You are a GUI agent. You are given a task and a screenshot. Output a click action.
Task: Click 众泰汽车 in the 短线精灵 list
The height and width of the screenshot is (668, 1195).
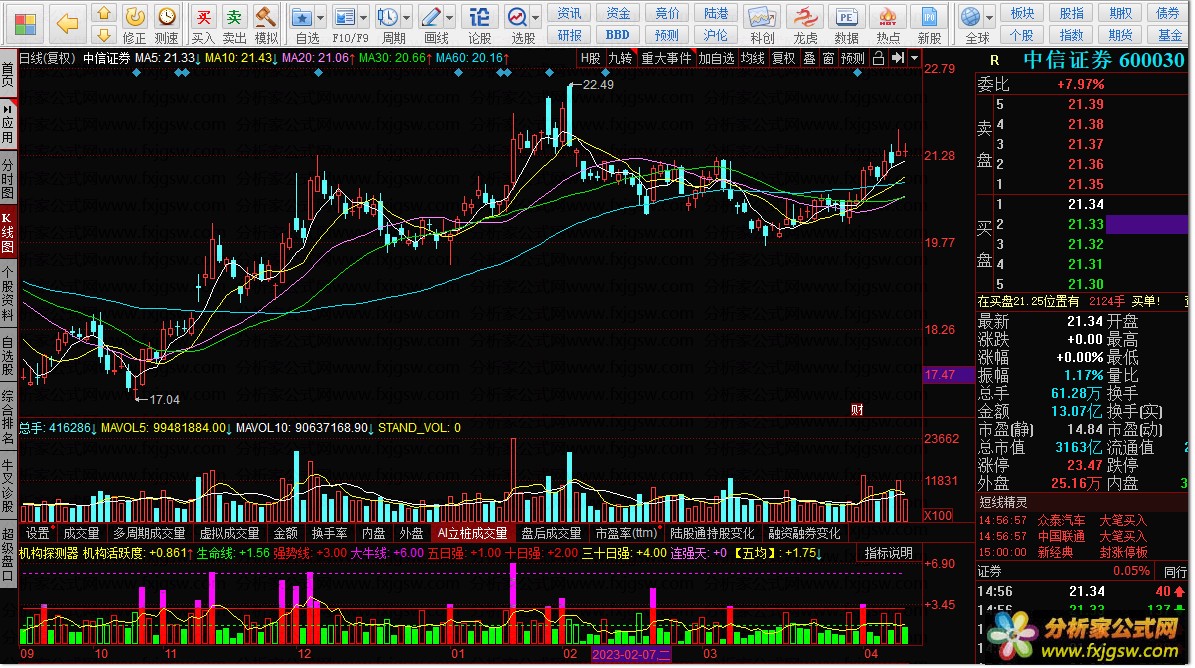coord(1061,520)
